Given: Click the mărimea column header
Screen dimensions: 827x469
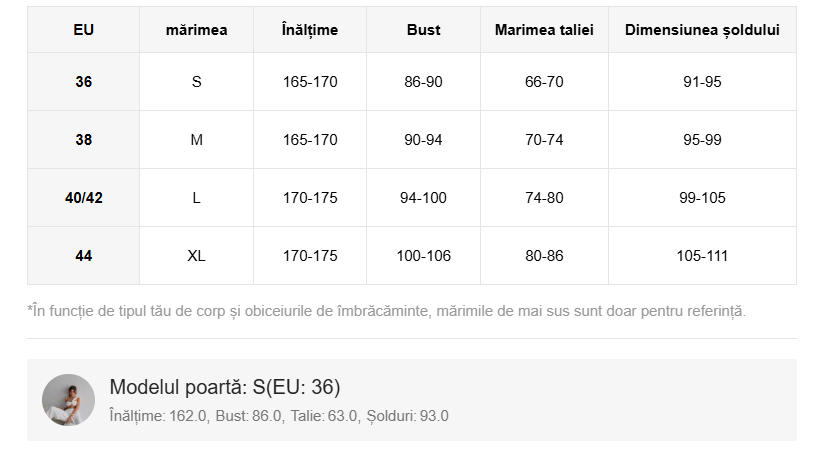Looking at the screenshot, I should pyautogui.click(x=196, y=30).
